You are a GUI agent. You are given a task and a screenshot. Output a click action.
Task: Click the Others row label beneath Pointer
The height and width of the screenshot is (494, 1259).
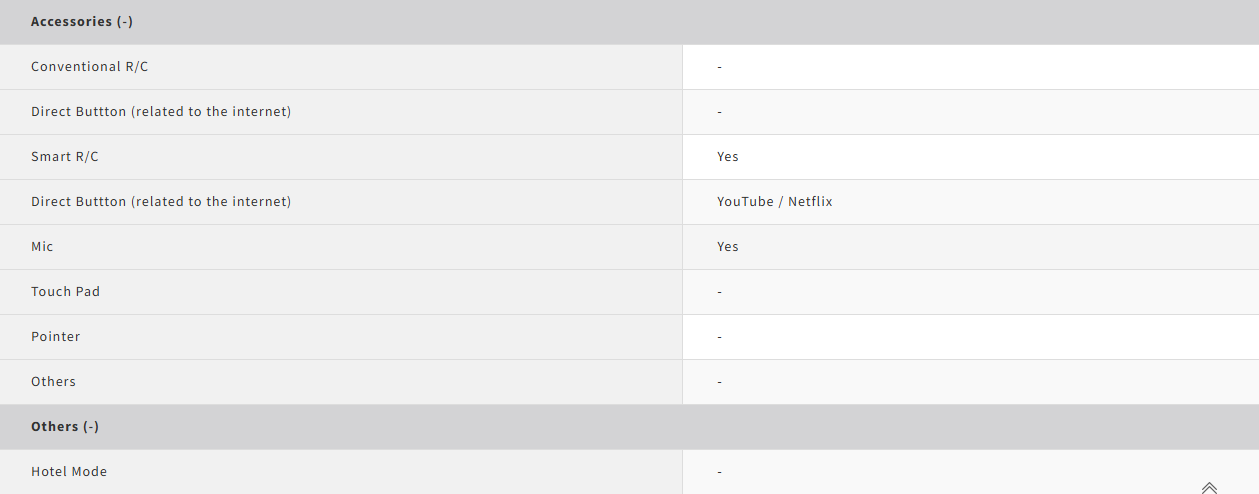coord(53,382)
